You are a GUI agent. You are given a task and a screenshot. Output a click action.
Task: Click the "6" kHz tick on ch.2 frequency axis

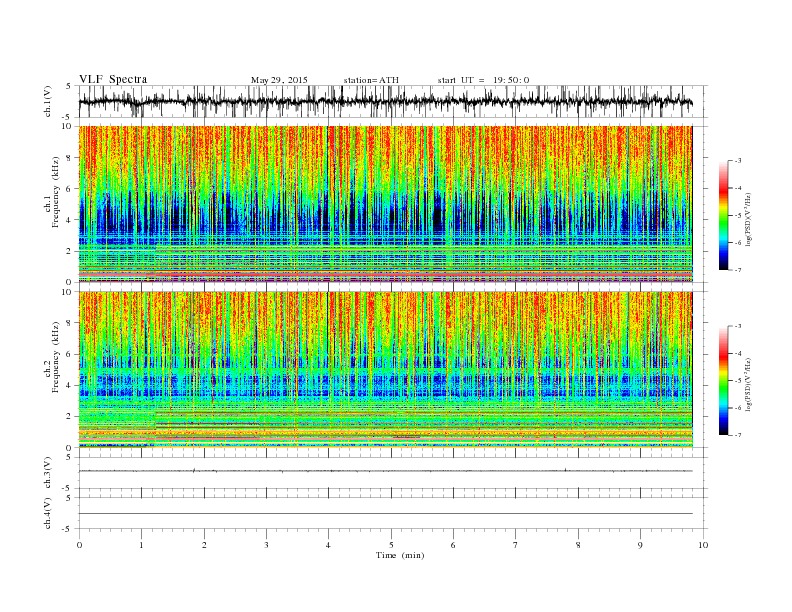[70, 354]
